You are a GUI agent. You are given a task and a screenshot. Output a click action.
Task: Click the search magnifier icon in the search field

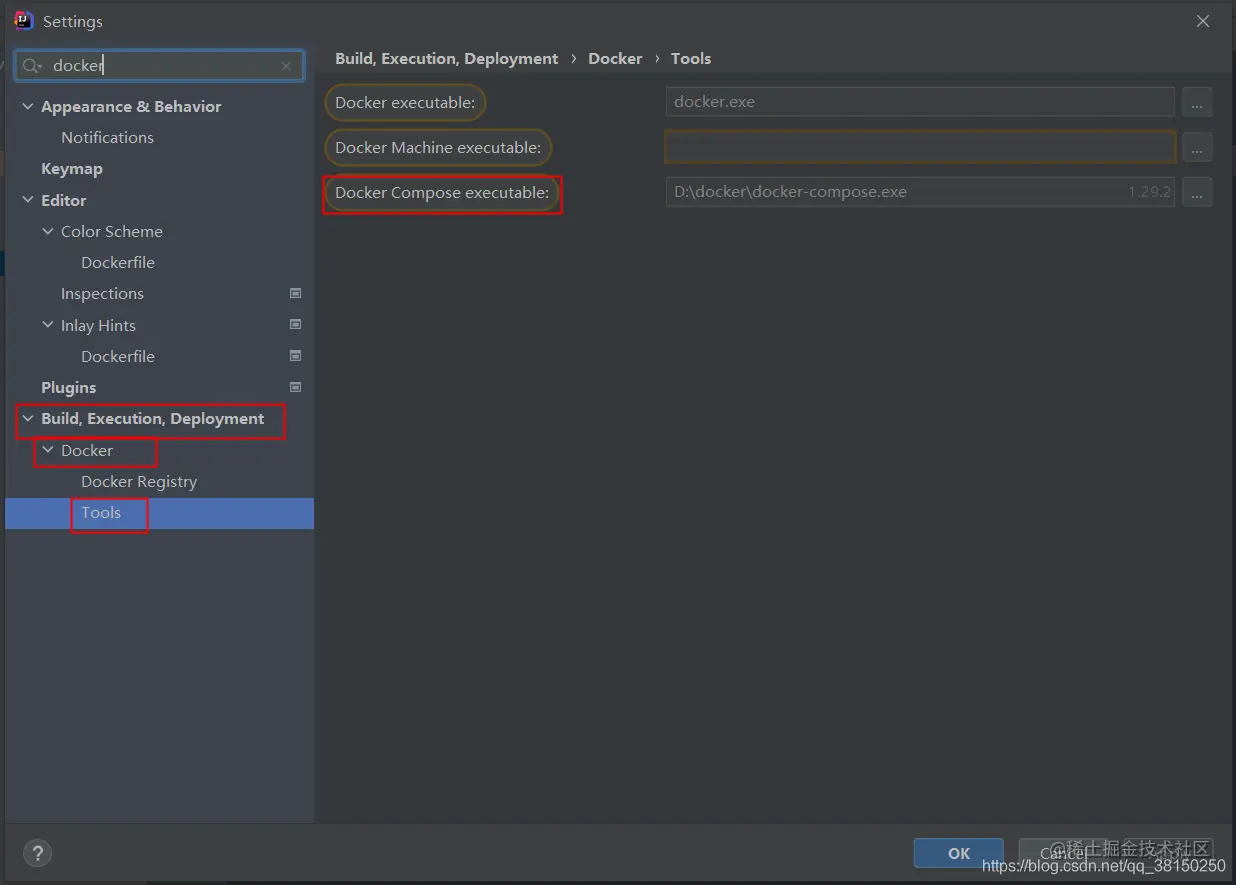[x=32, y=66]
